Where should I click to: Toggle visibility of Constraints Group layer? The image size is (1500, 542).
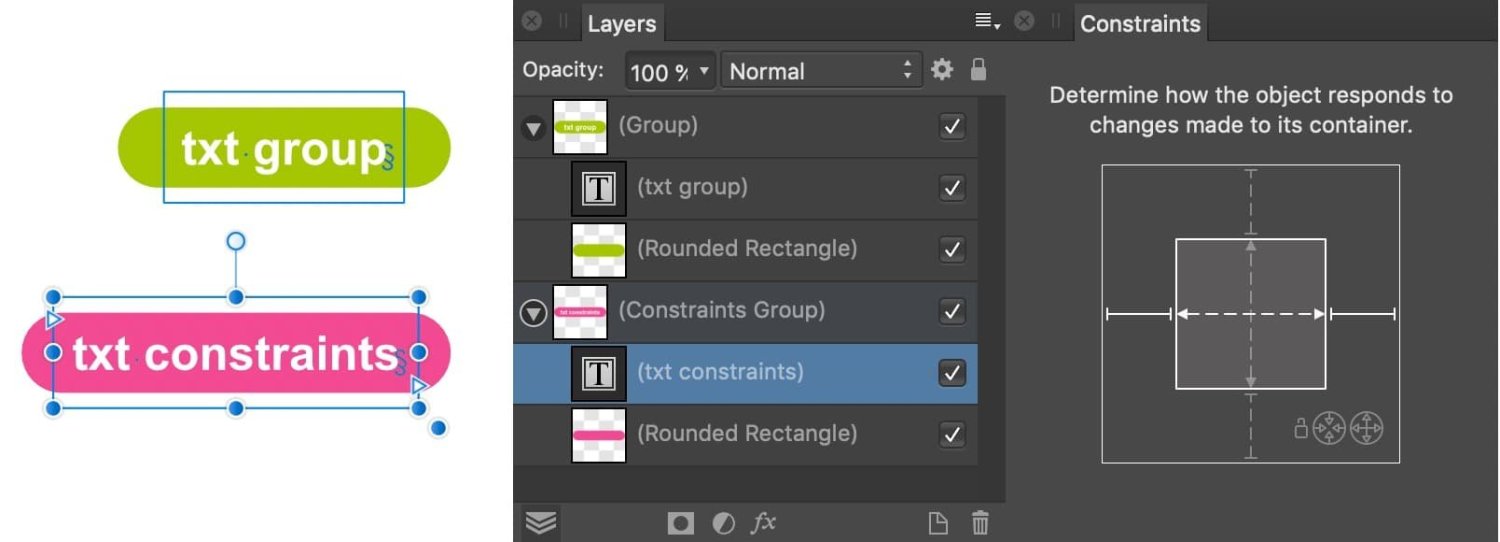click(x=952, y=311)
